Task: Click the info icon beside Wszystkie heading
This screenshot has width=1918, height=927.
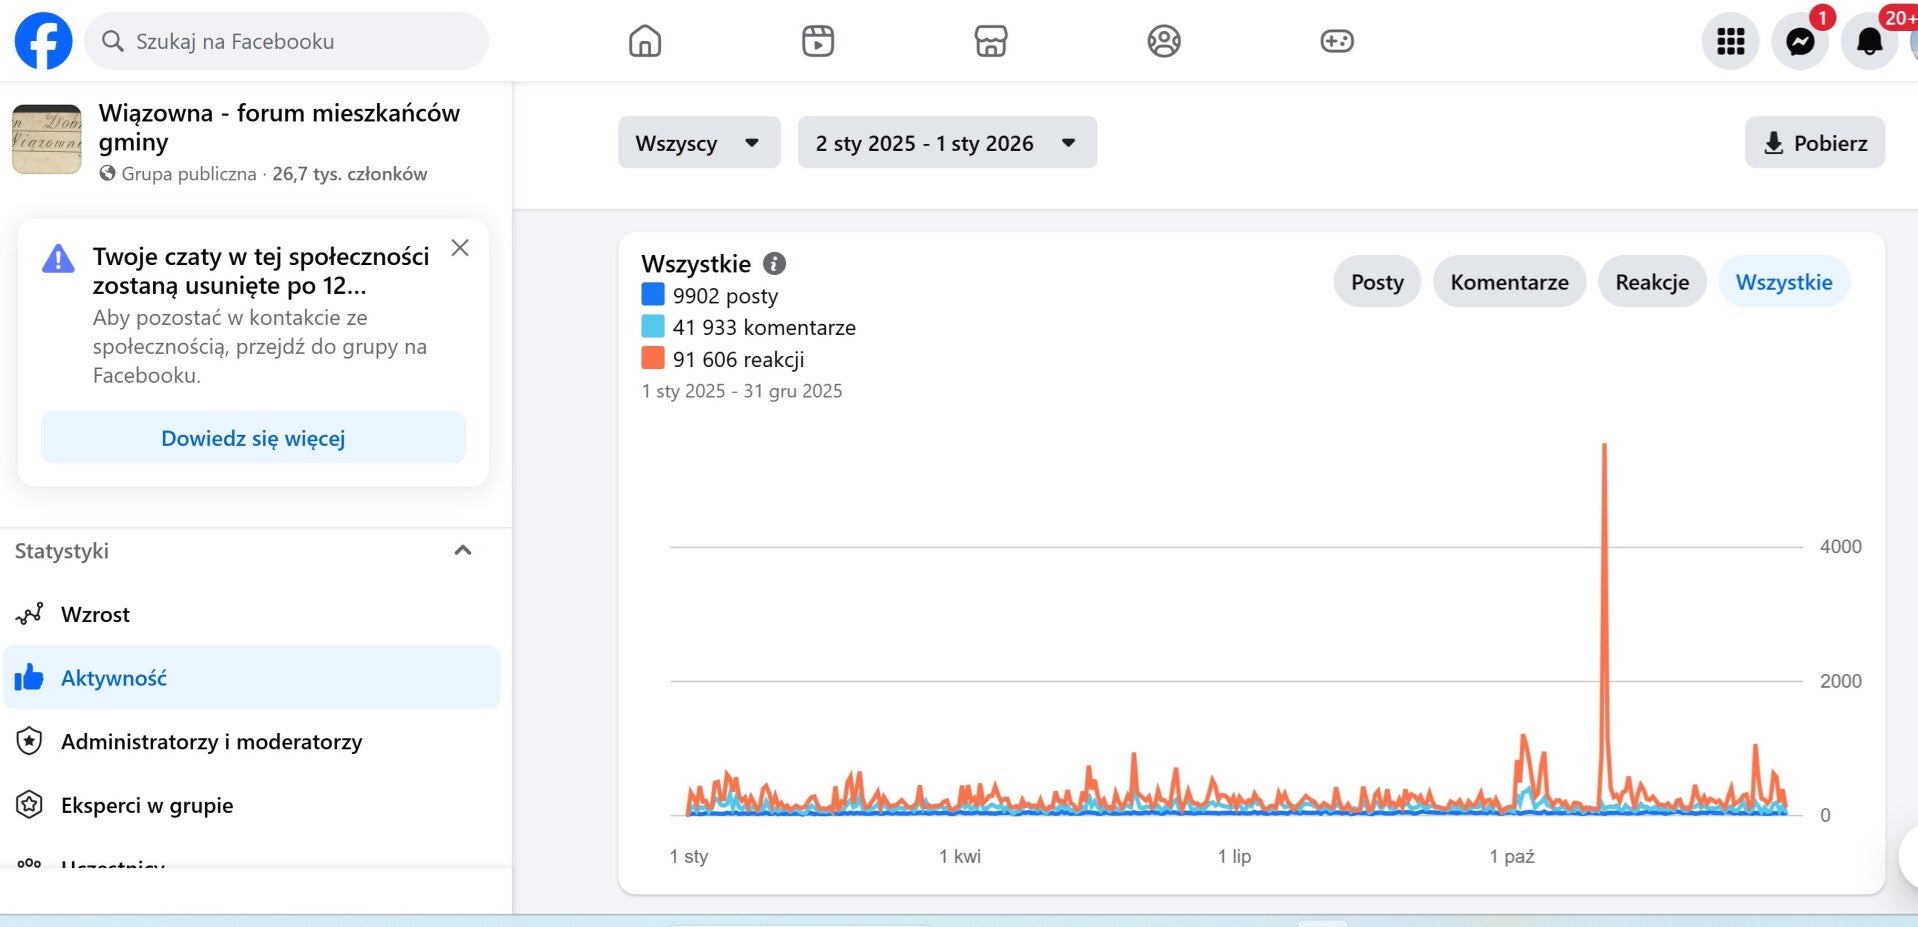Action: click(x=775, y=263)
